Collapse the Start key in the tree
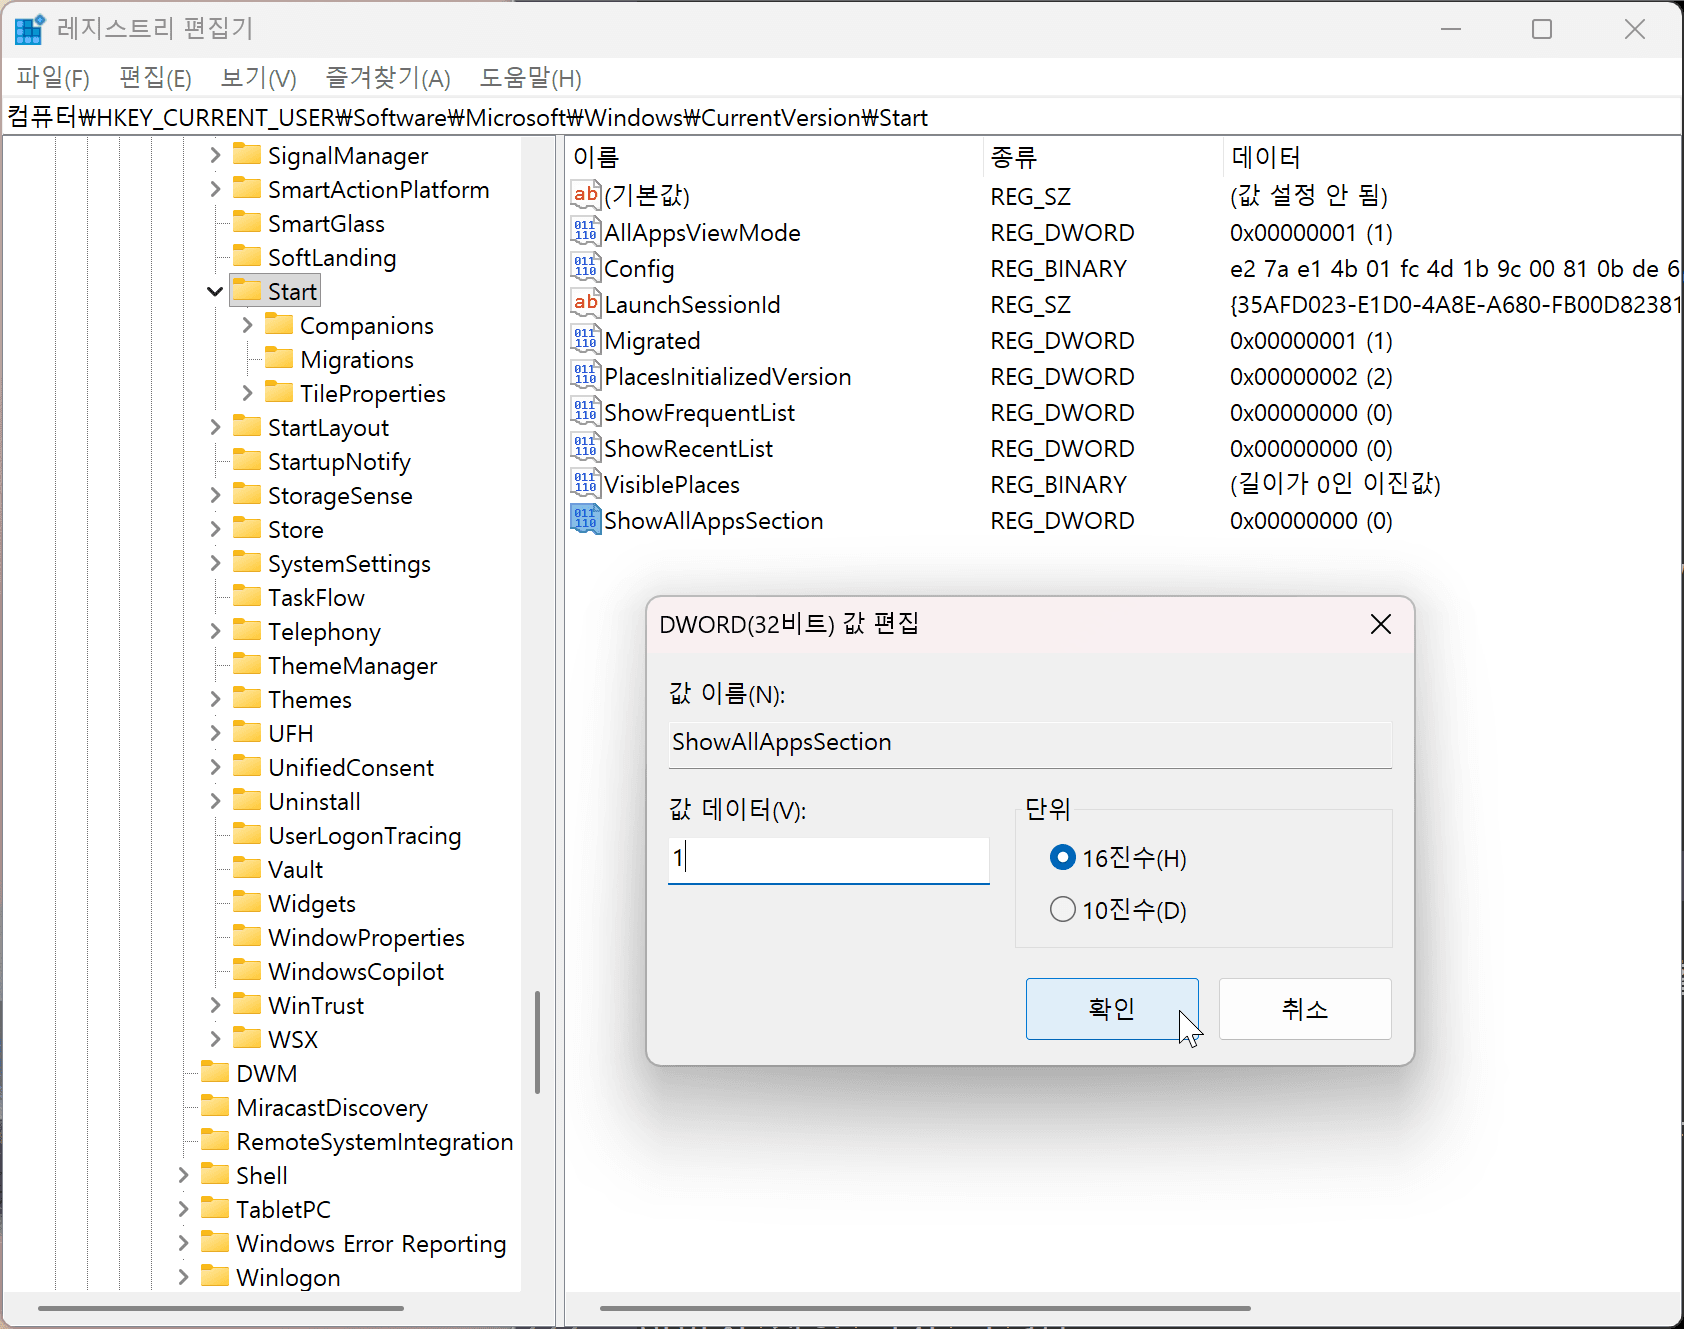 pyautogui.click(x=215, y=291)
